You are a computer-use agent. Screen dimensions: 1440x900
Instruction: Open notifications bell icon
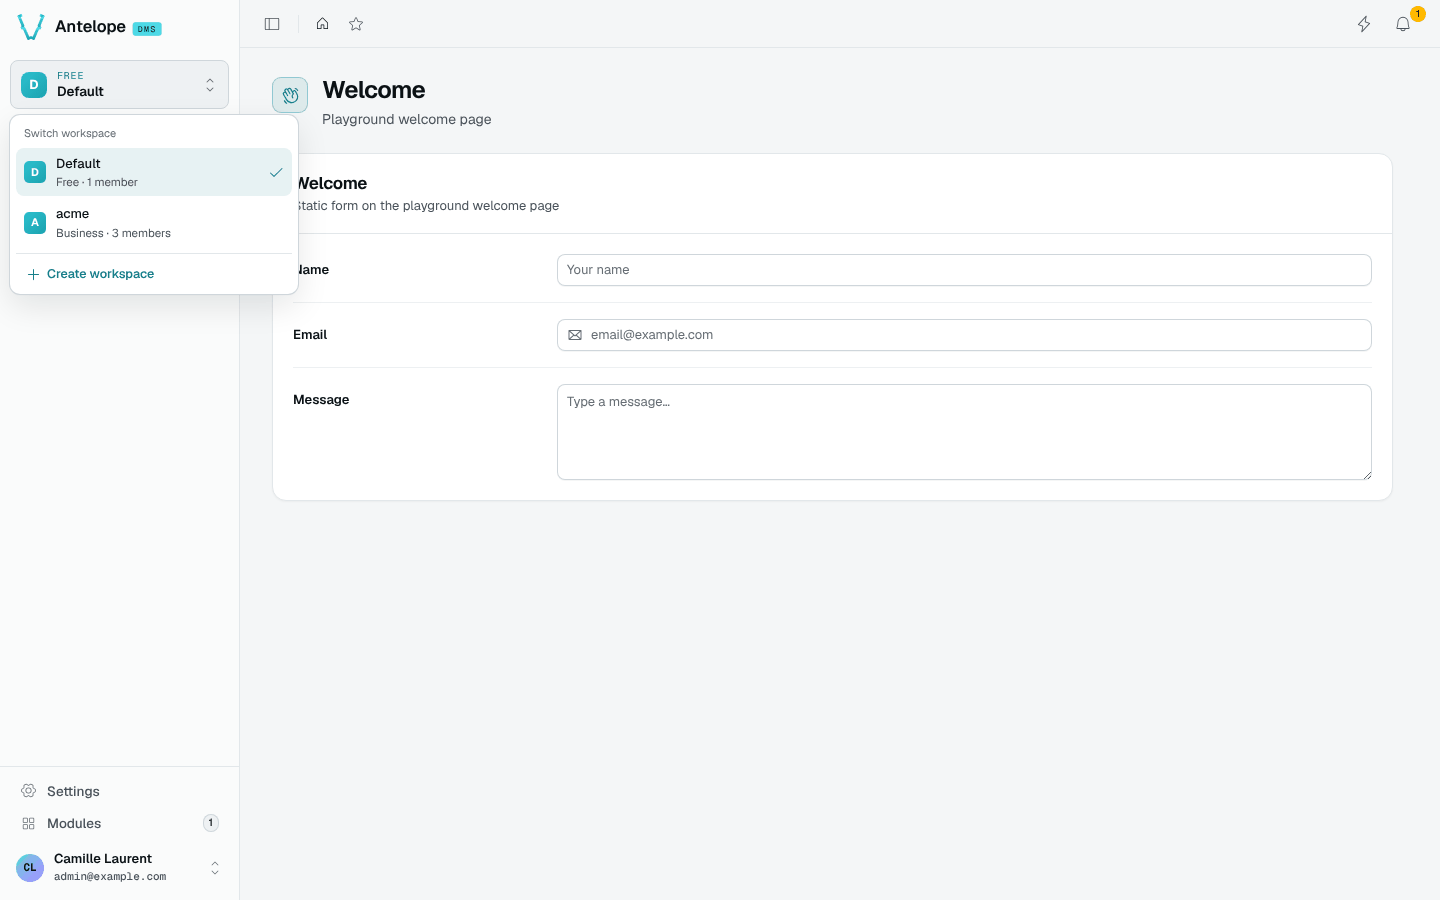(x=1403, y=24)
